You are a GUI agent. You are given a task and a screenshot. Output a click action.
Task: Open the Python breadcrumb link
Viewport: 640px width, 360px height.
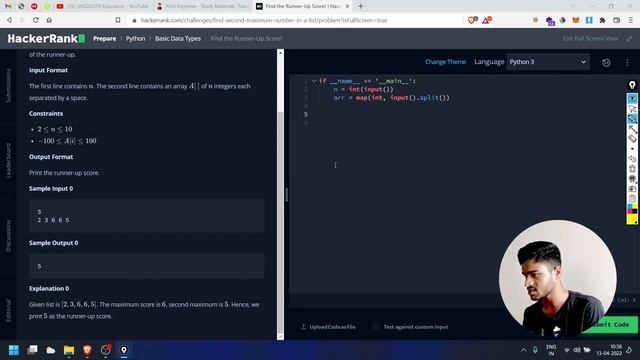[136, 38]
